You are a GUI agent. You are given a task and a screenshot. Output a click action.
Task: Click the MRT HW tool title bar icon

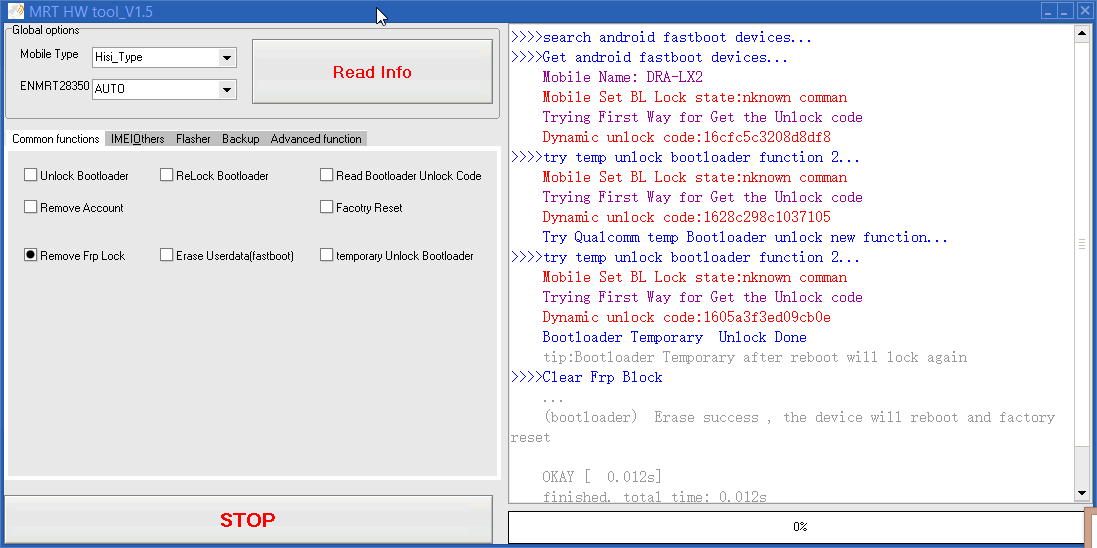[15, 11]
